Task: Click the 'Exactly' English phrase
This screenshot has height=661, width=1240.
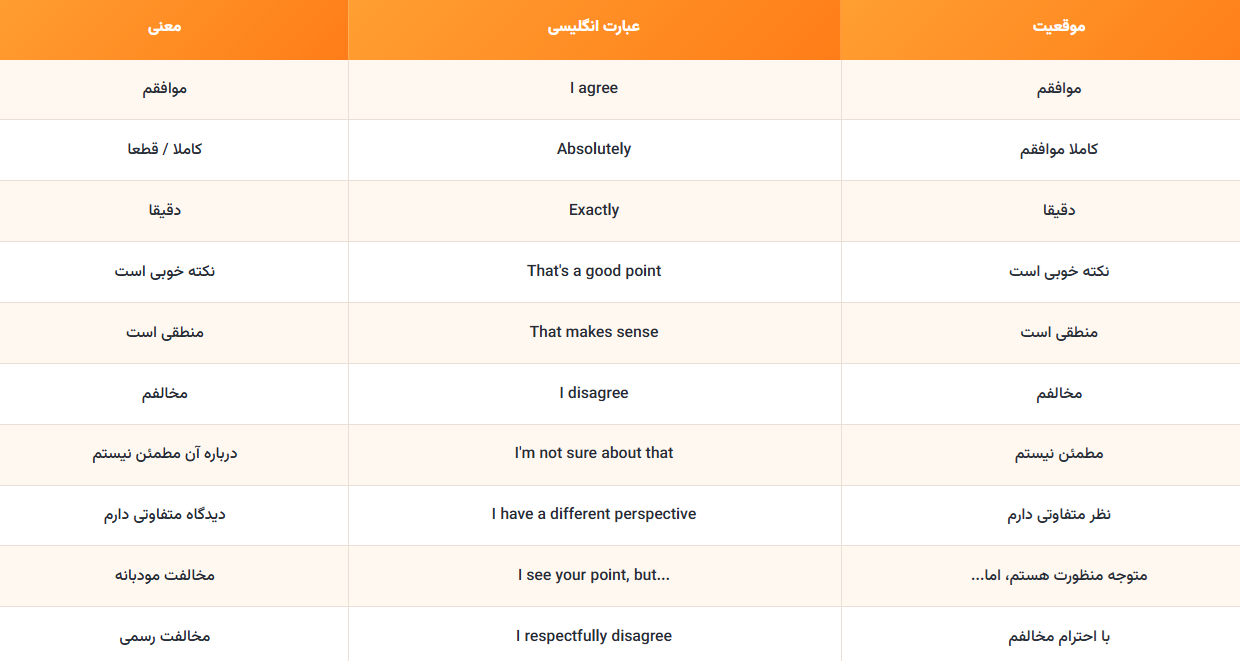Action: coord(594,210)
